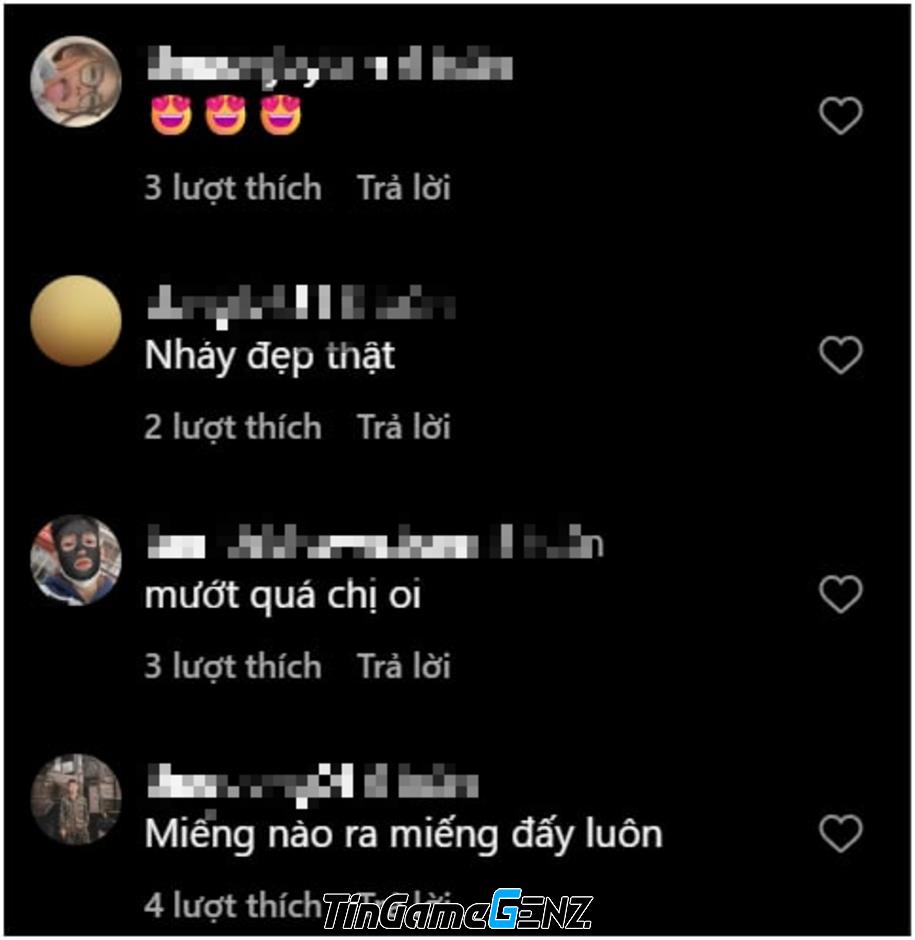Like the heart-eyes emoji comment

pos(841,115)
